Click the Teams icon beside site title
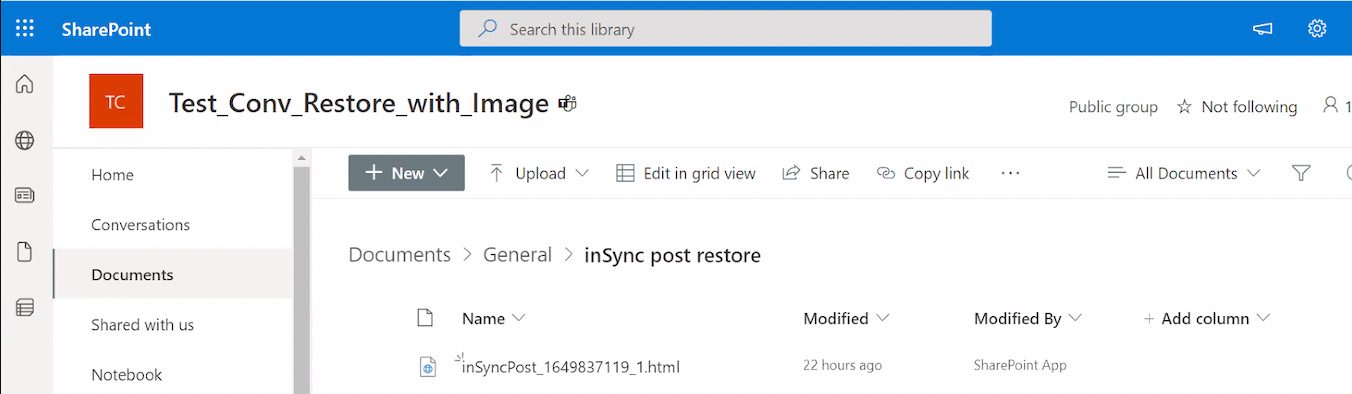Image resolution: width=1352 pixels, height=394 pixels. coord(568,103)
